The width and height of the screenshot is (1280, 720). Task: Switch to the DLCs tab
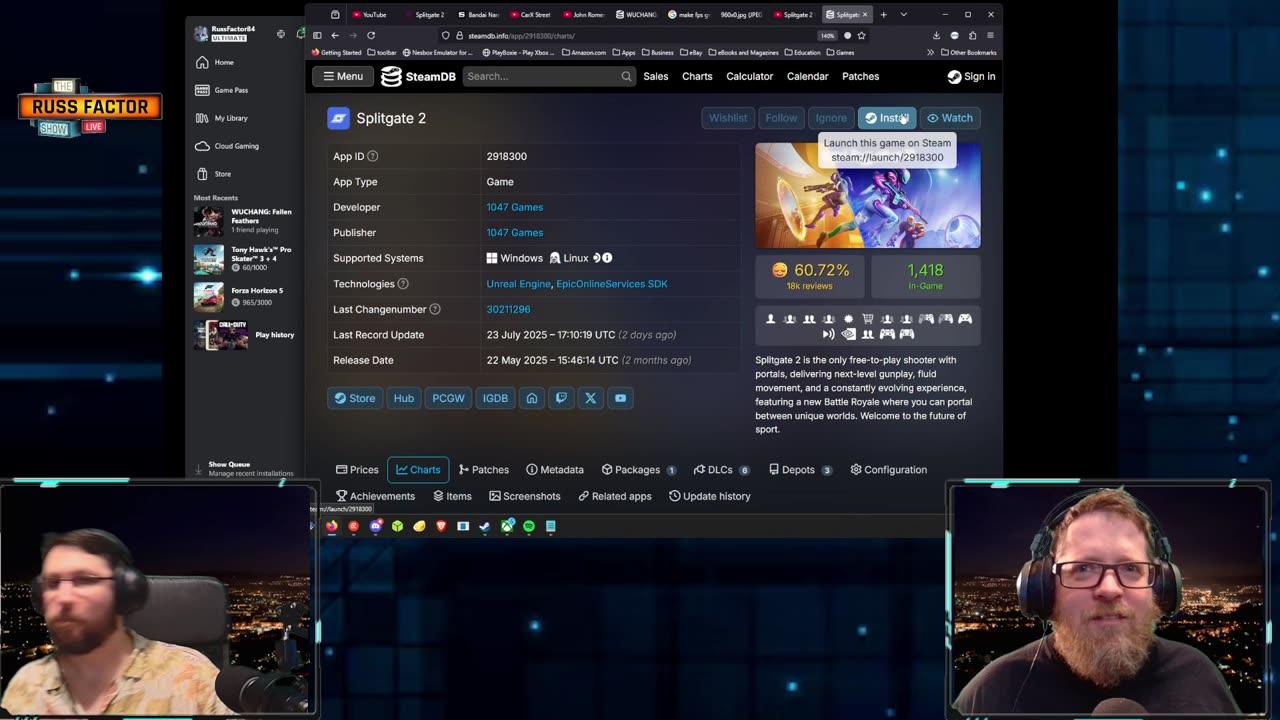click(x=721, y=470)
